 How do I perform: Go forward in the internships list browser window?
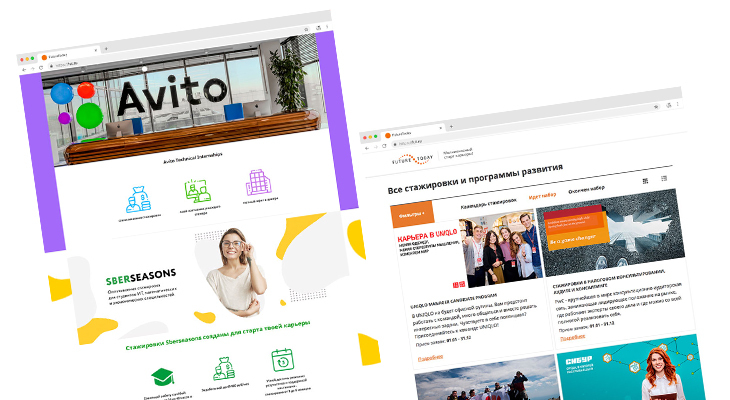(375, 147)
